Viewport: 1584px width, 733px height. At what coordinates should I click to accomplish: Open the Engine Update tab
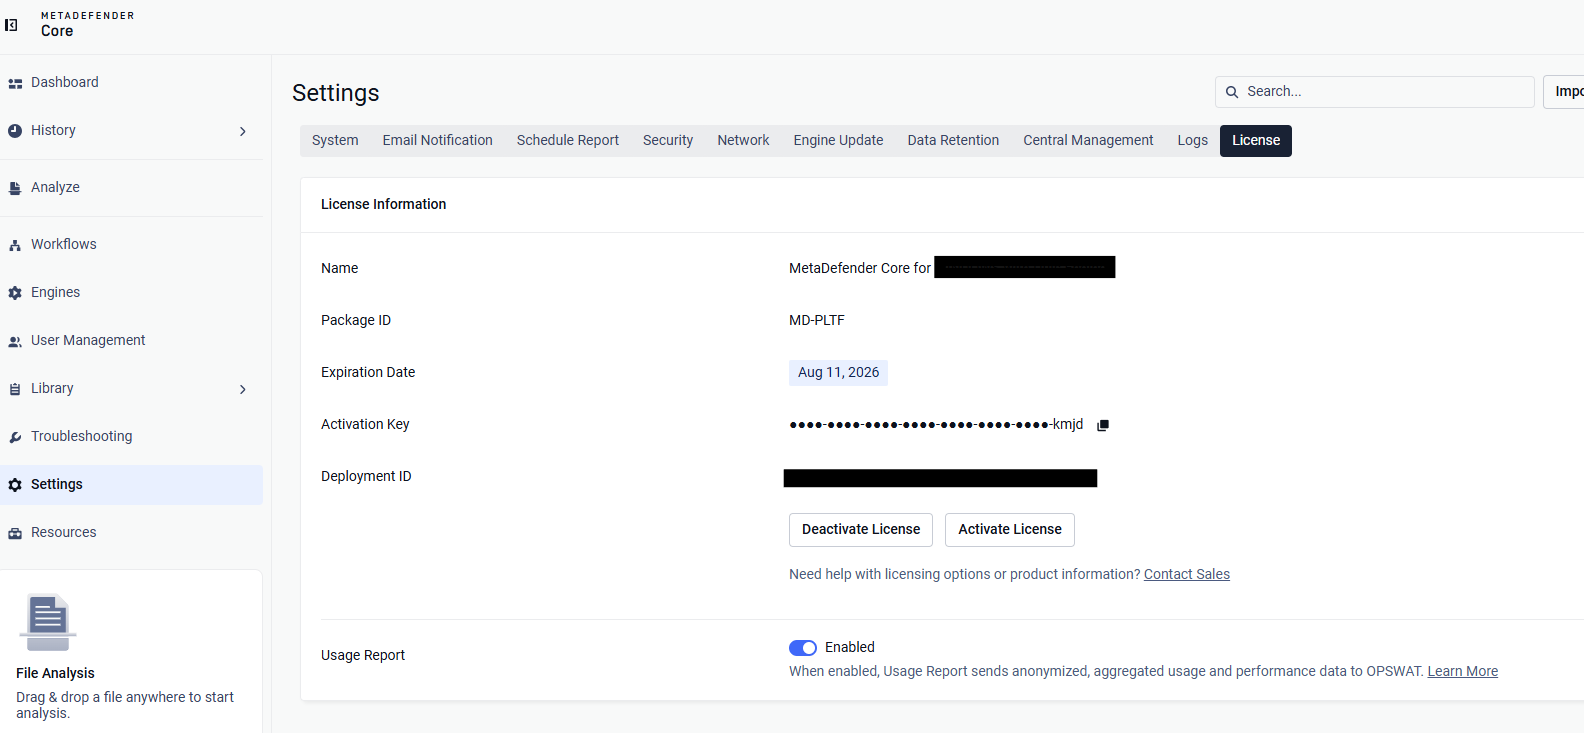point(838,141)
